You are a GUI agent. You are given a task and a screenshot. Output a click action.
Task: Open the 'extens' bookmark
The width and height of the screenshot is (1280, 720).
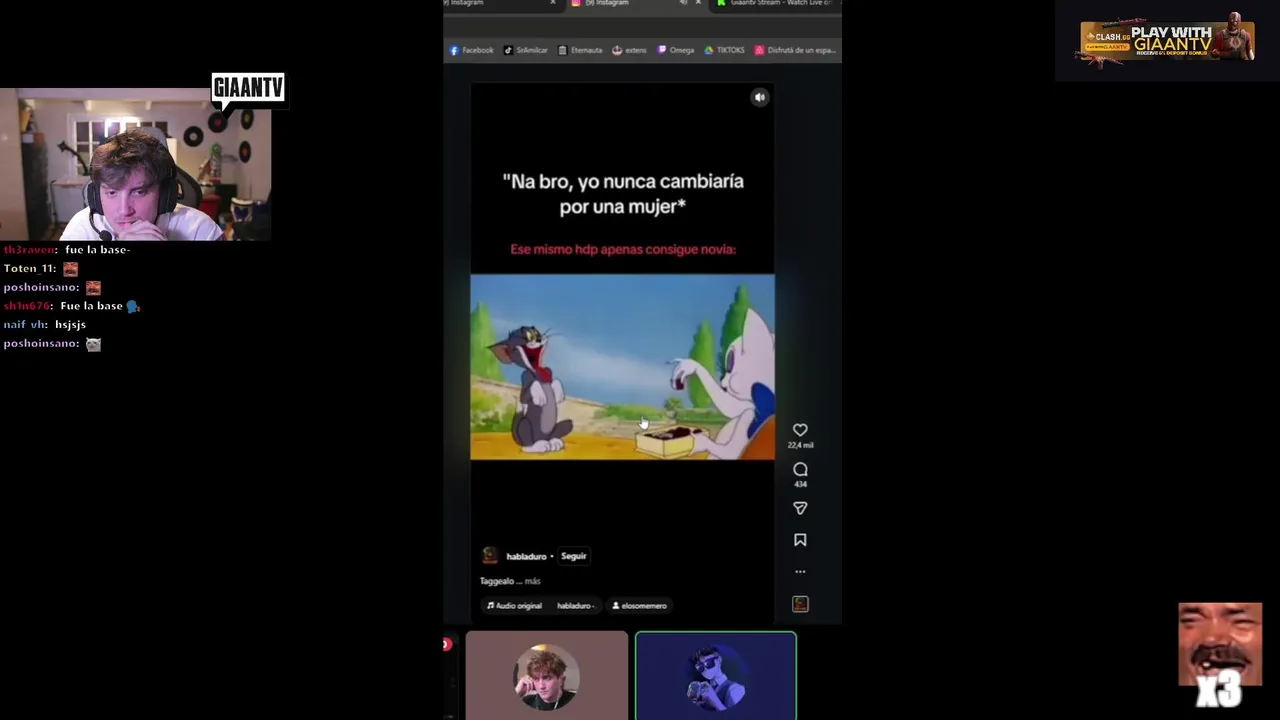[629, 50]
